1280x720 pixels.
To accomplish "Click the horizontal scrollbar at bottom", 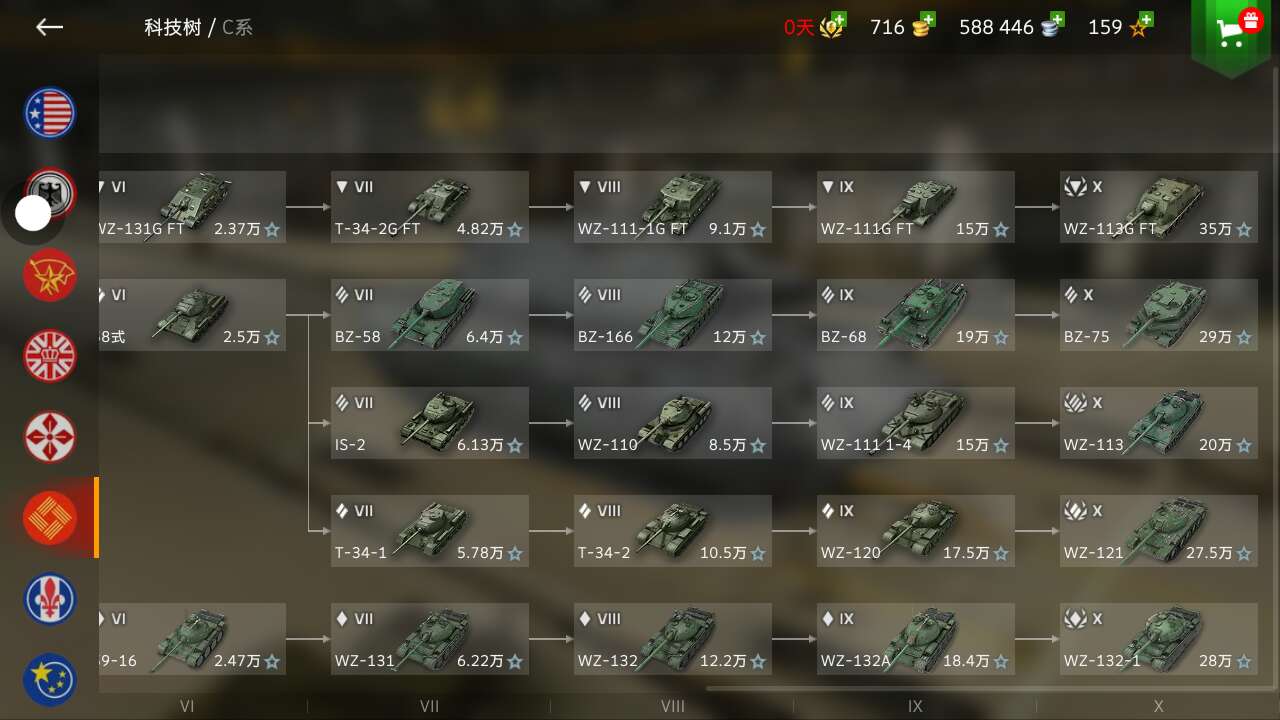I will tap(992, 688).
